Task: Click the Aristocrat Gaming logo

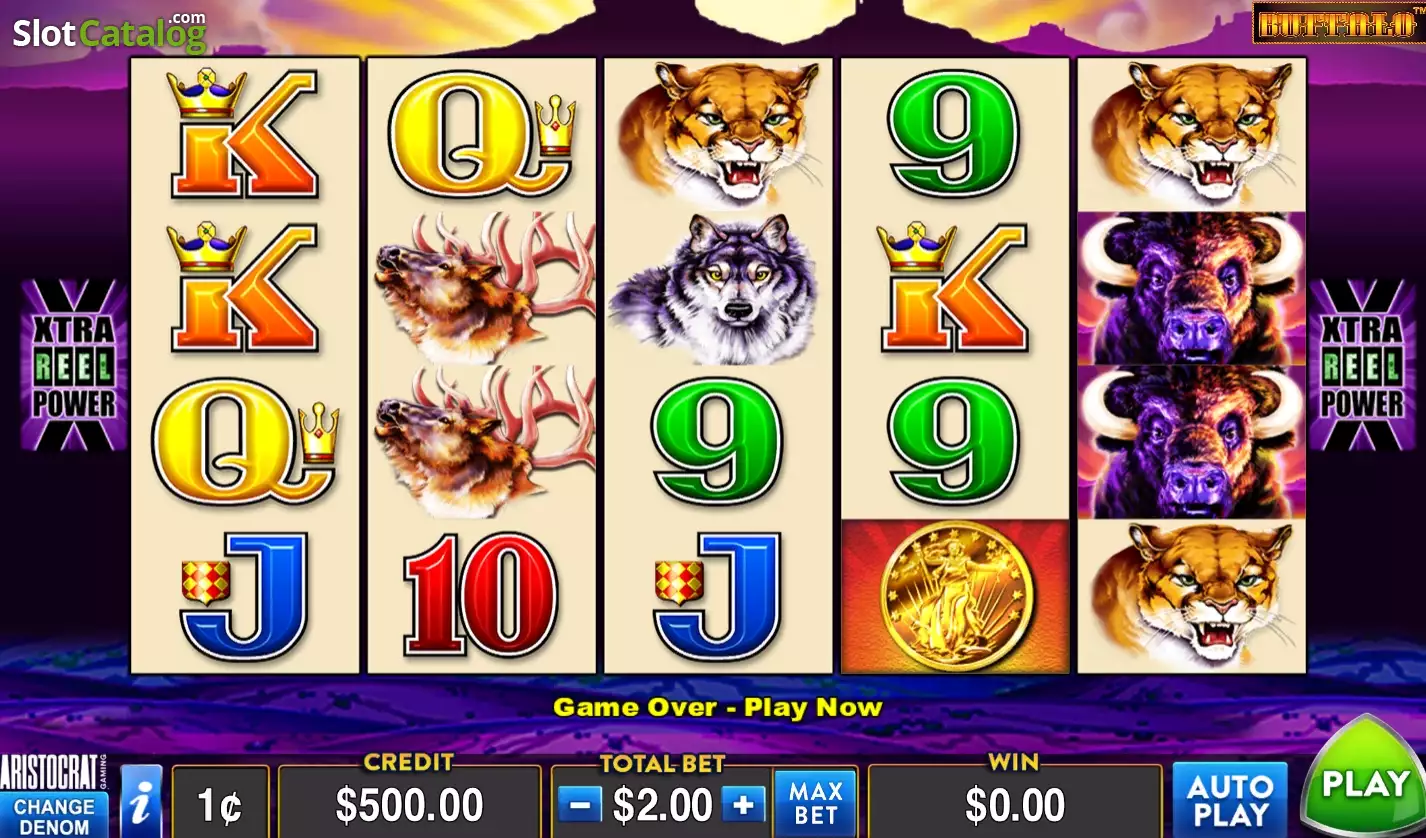Action: [x=53, y=773]
